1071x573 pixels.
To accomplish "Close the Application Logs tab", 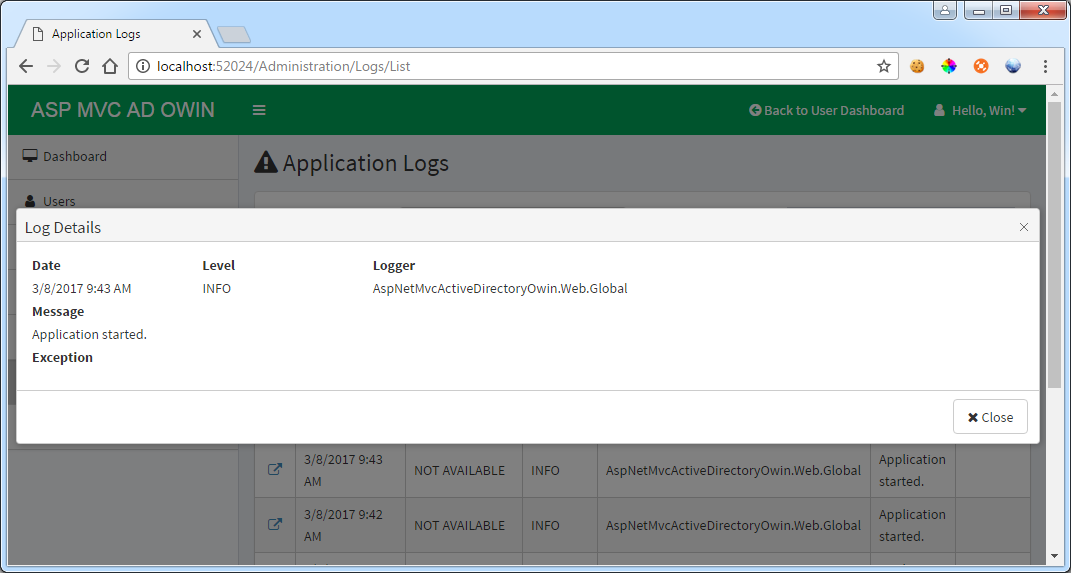I will [x=197, y=33].
